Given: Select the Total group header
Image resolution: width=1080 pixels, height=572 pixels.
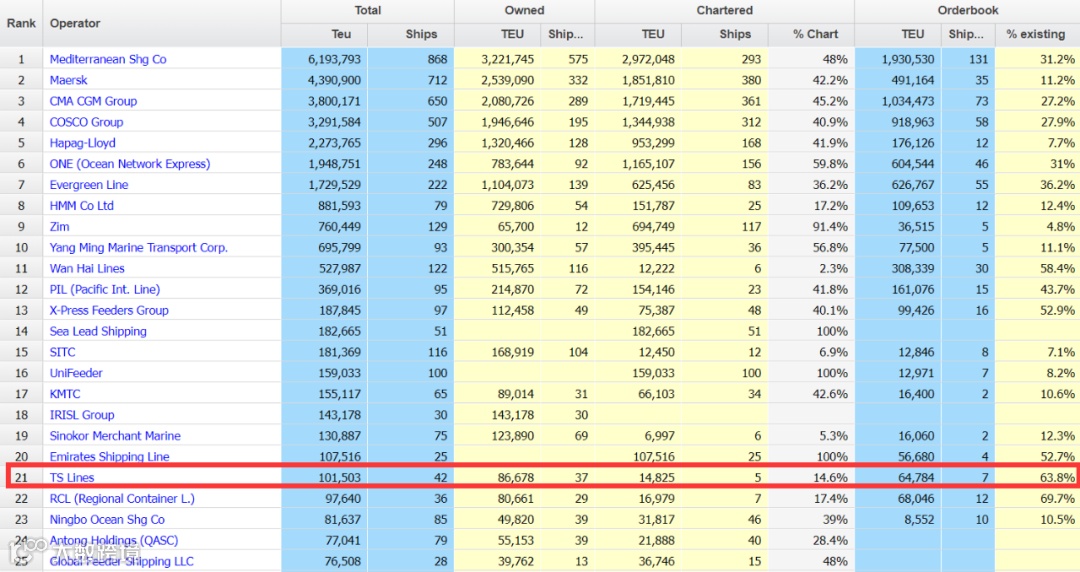Looking at the screenshot, I should click(x=368, y=11).
